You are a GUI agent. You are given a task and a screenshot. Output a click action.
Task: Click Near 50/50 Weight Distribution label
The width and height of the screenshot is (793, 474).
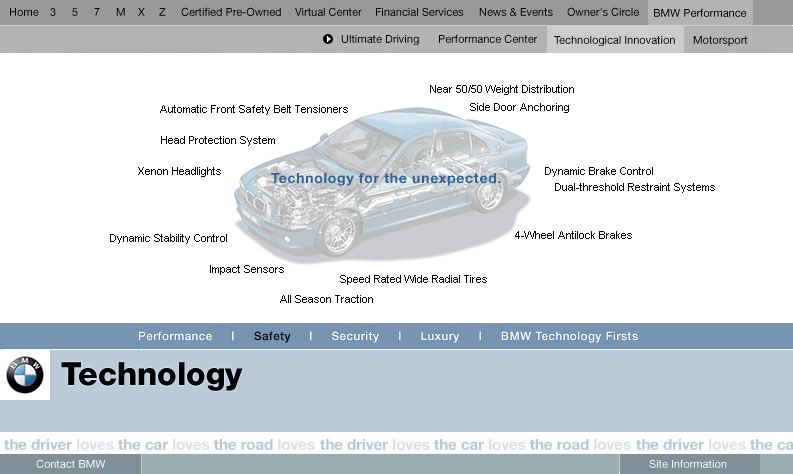click(502, 90)
